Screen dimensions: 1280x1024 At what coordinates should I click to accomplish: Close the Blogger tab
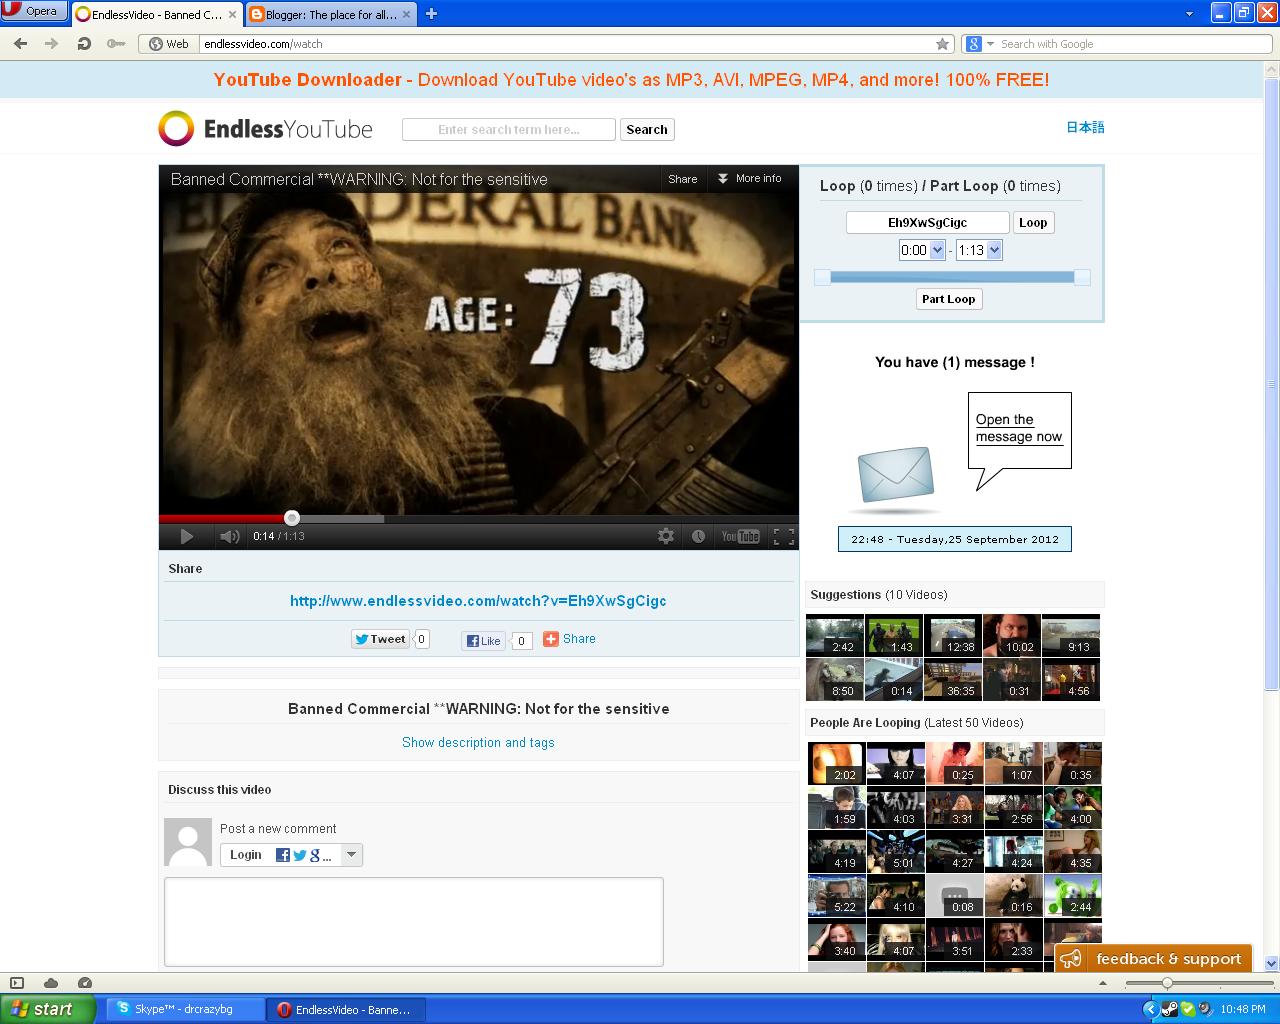[406, 15]
